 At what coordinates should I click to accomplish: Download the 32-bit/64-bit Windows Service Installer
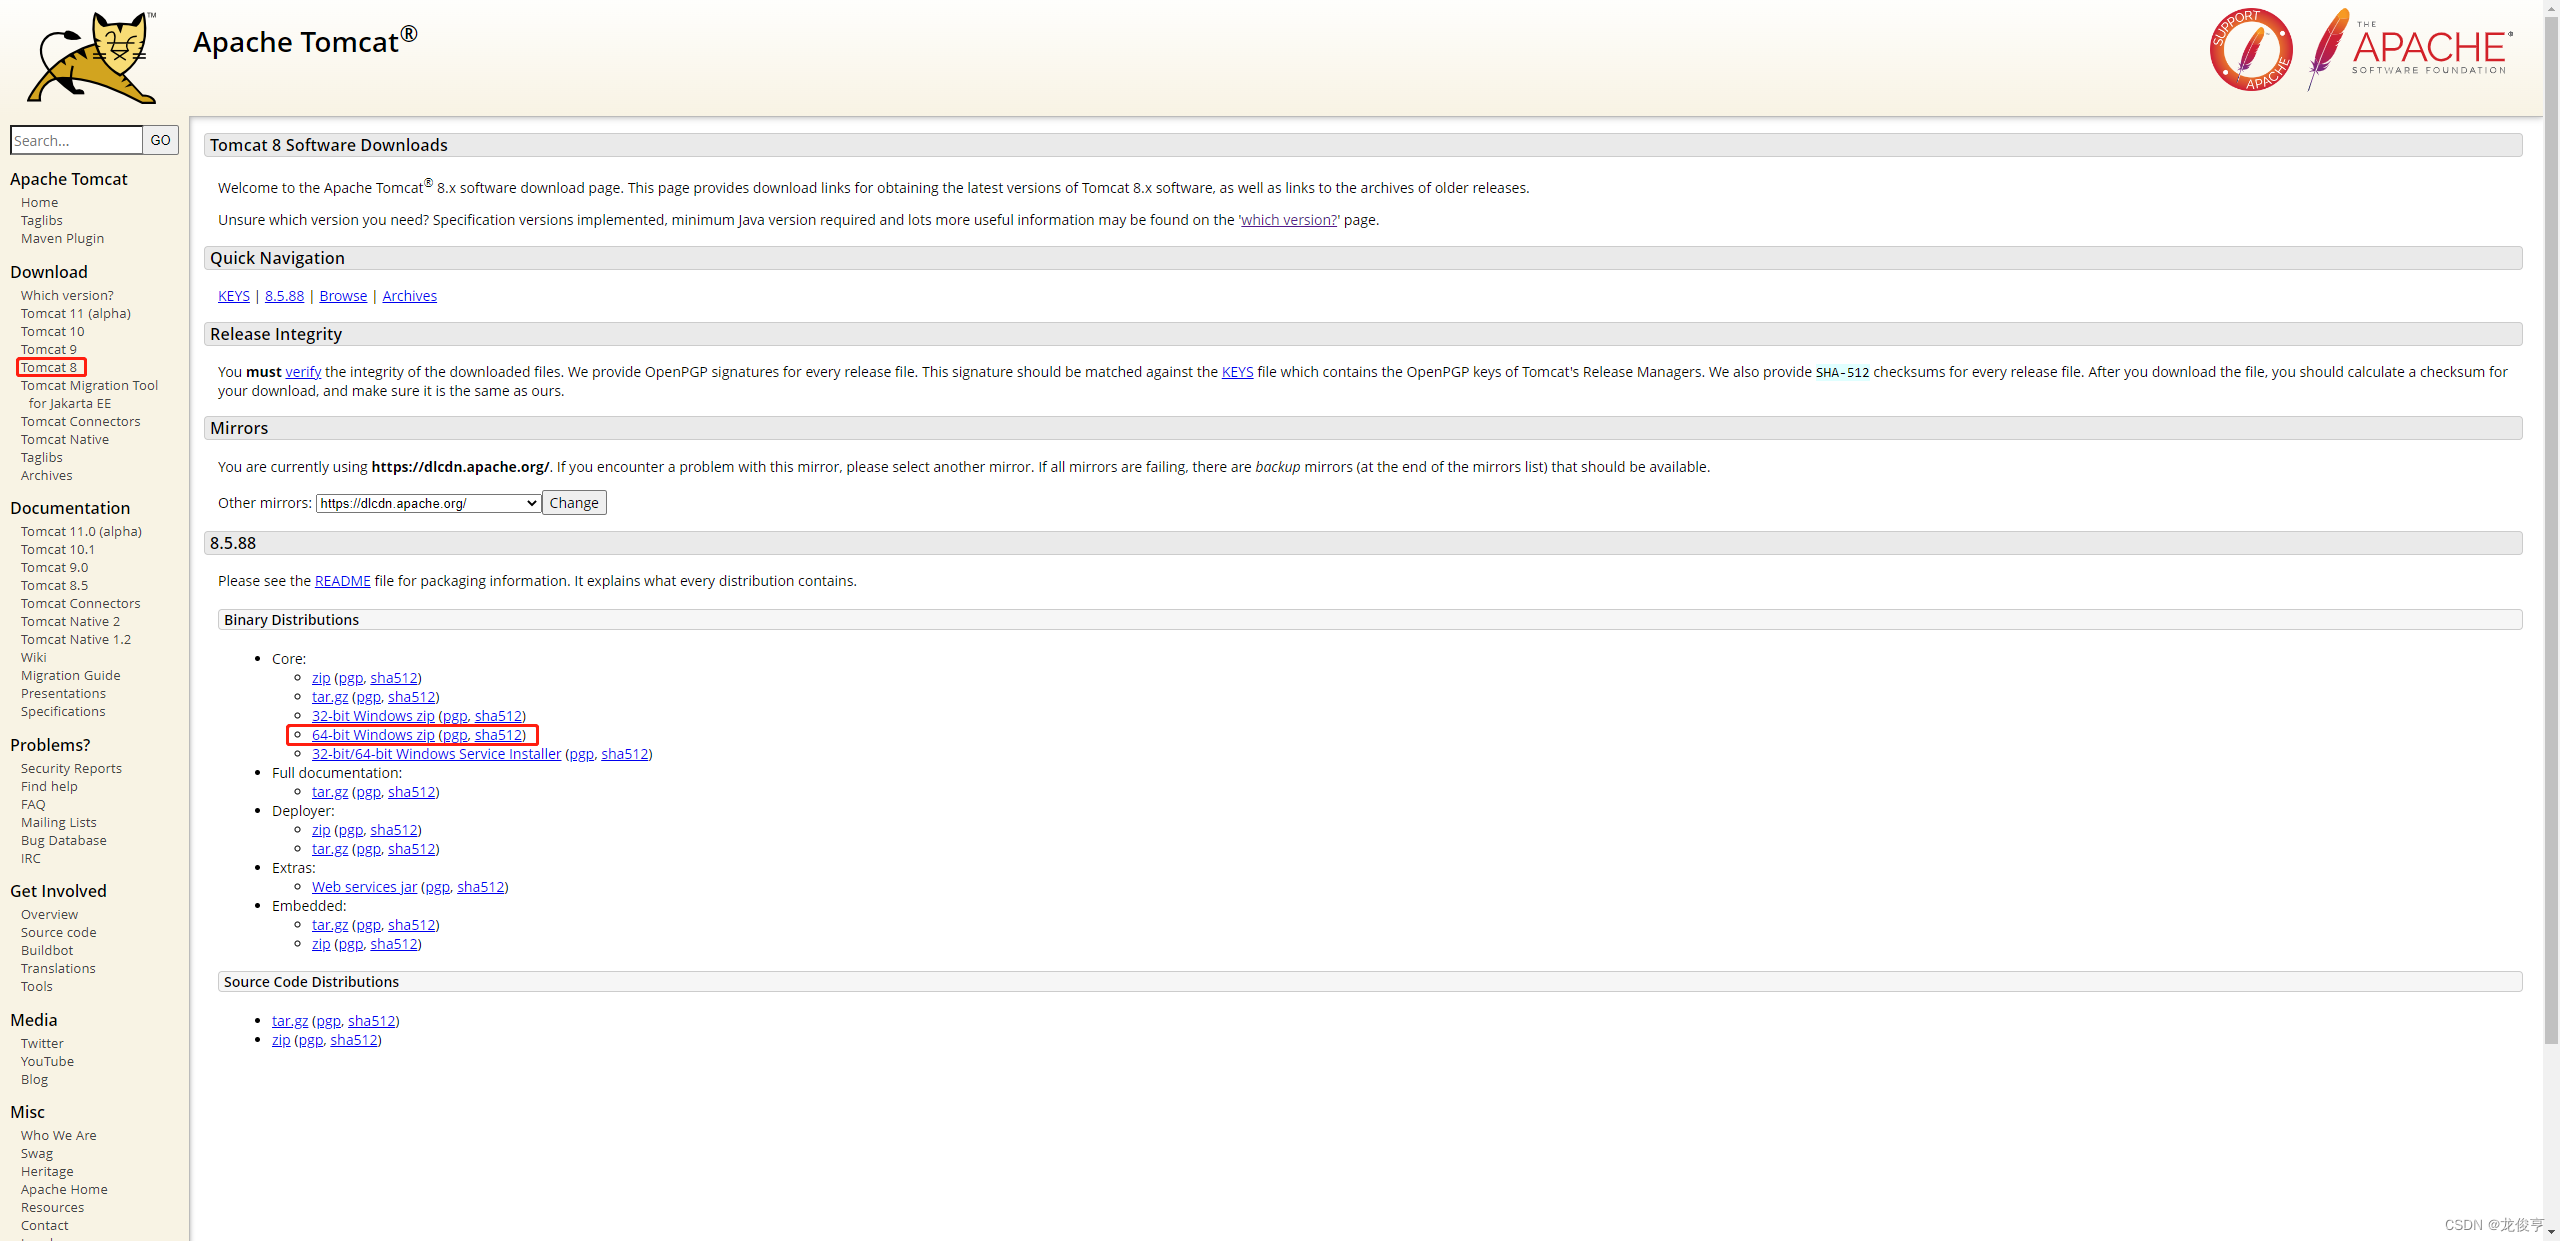point(436,754)
